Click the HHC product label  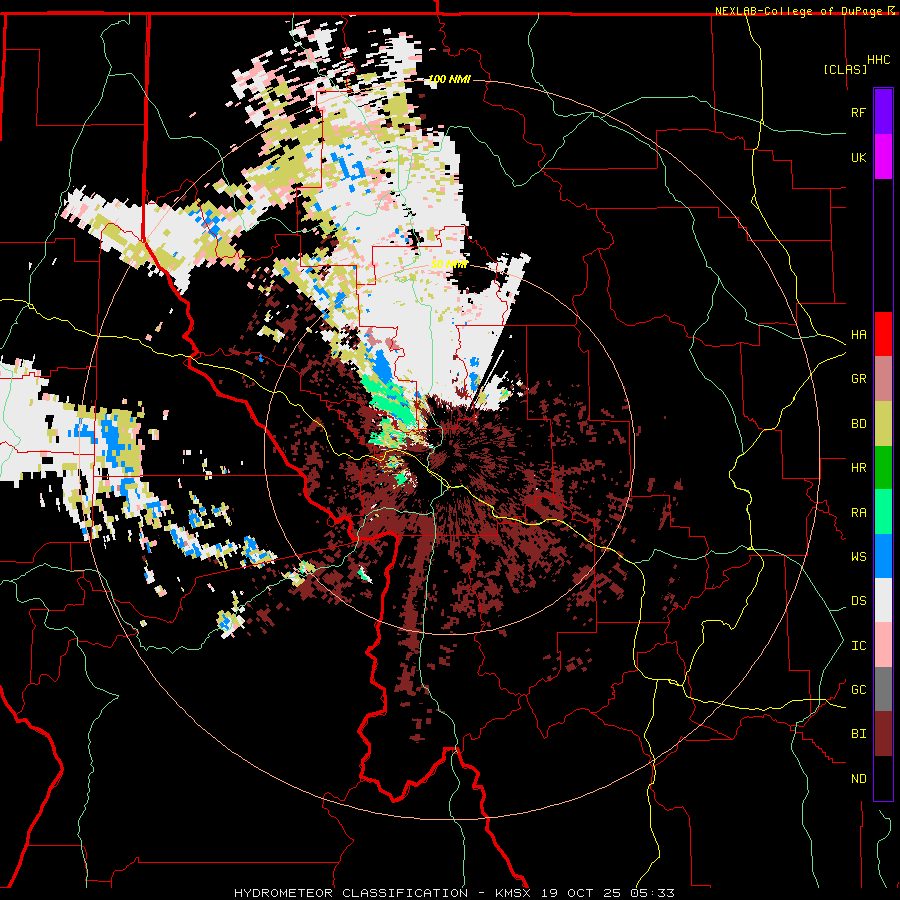879,60
